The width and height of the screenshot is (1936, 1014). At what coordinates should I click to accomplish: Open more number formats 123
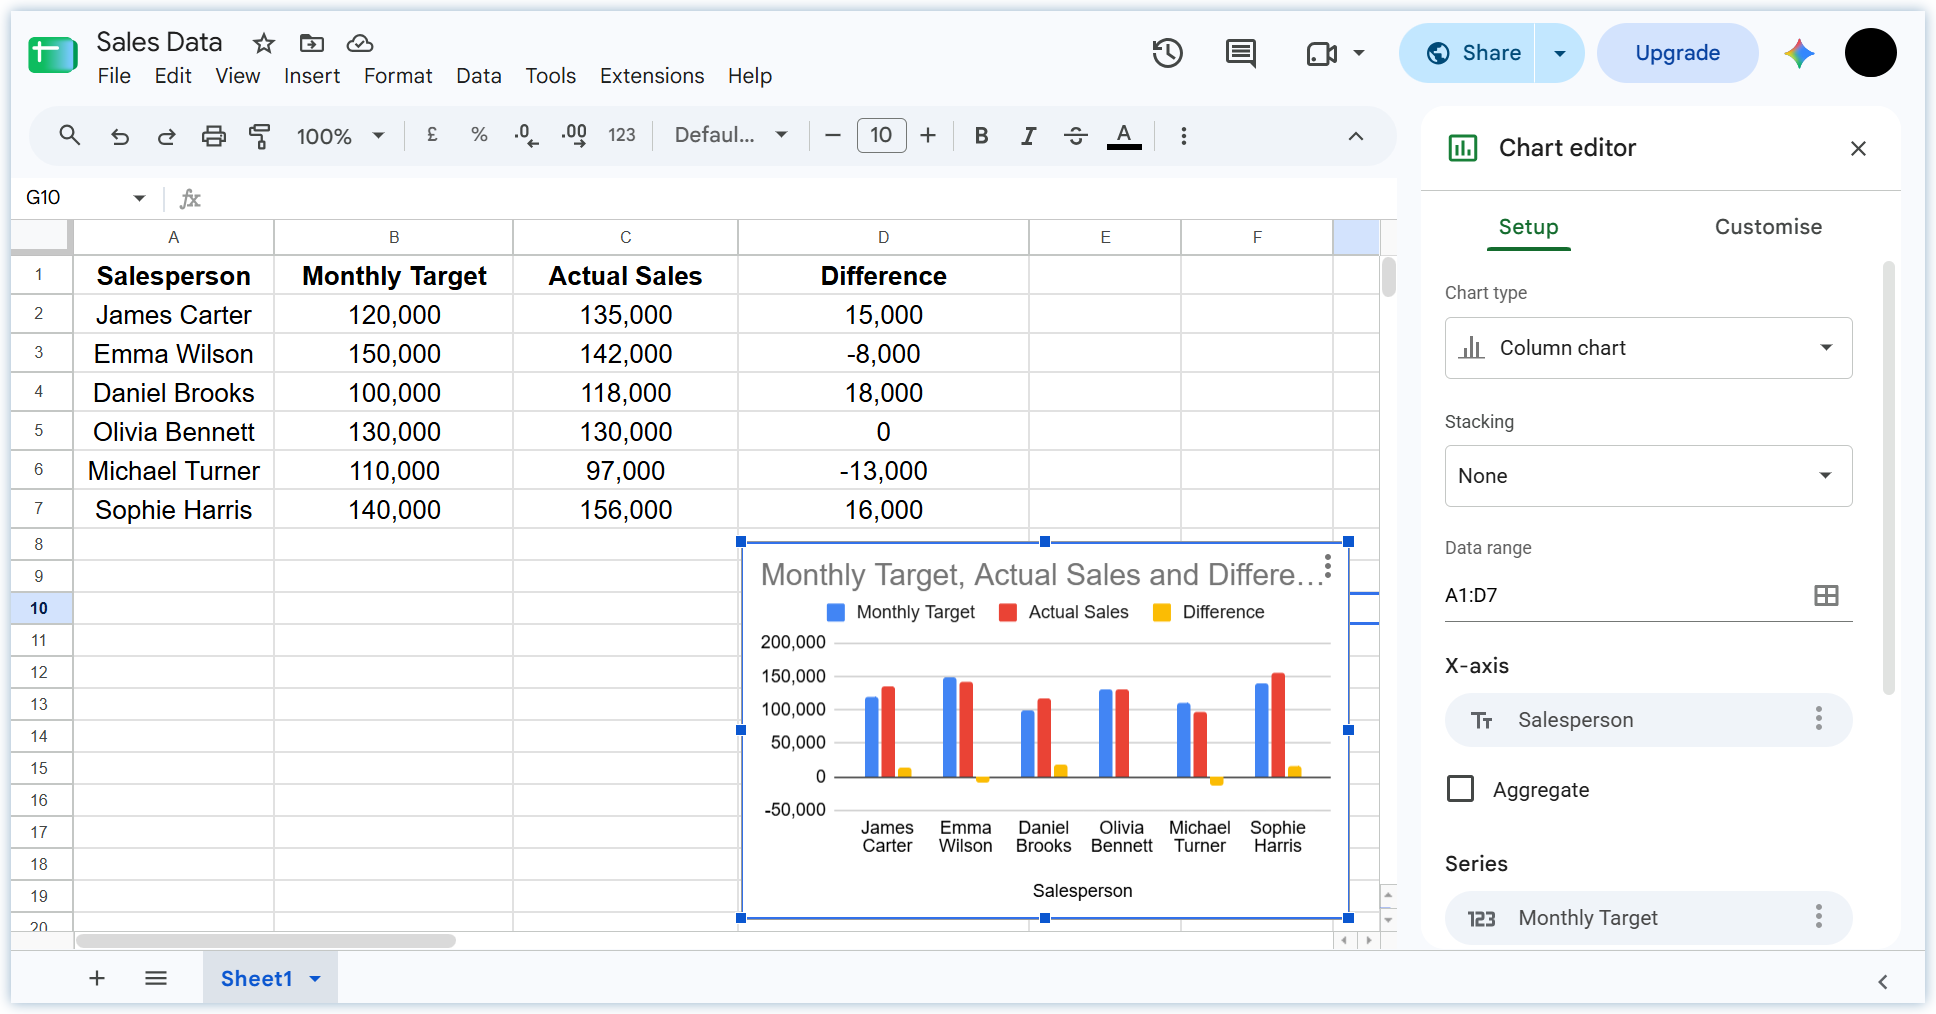pos(621,135)
